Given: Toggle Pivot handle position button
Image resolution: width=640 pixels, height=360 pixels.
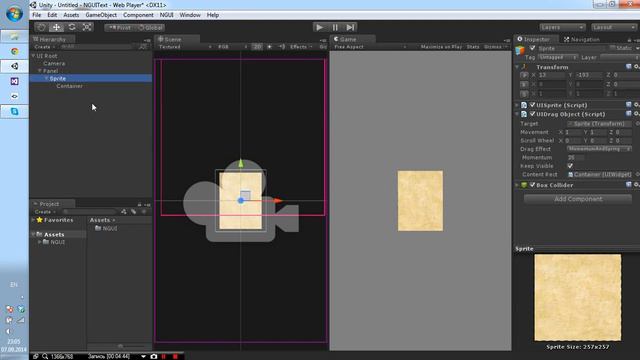Looking at the screenshot, I should [120, 28].
